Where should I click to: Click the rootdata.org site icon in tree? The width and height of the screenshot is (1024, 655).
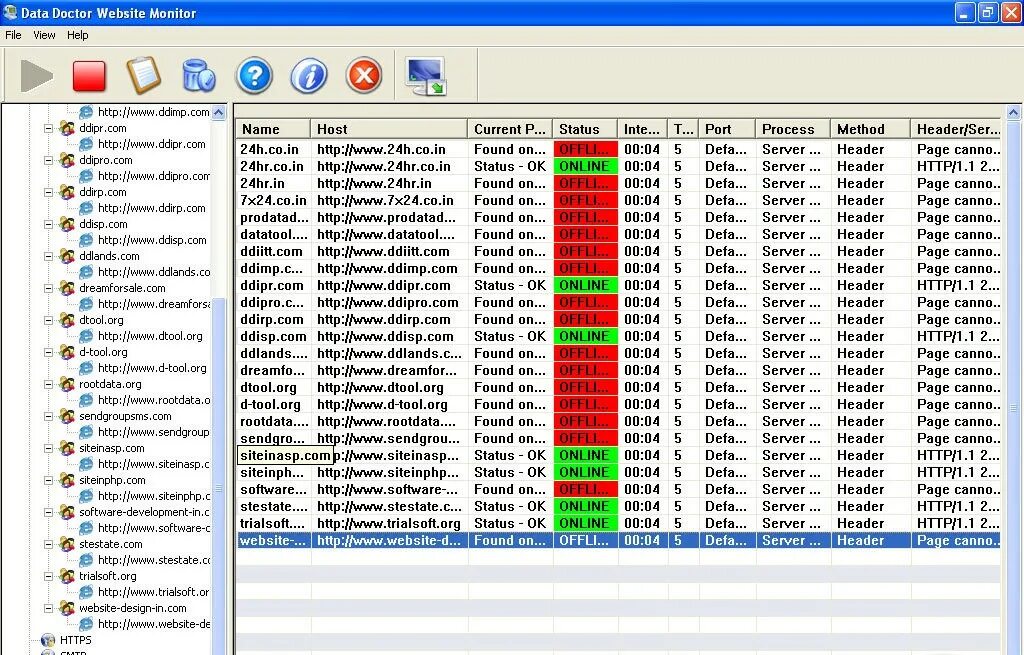point(67,384)
